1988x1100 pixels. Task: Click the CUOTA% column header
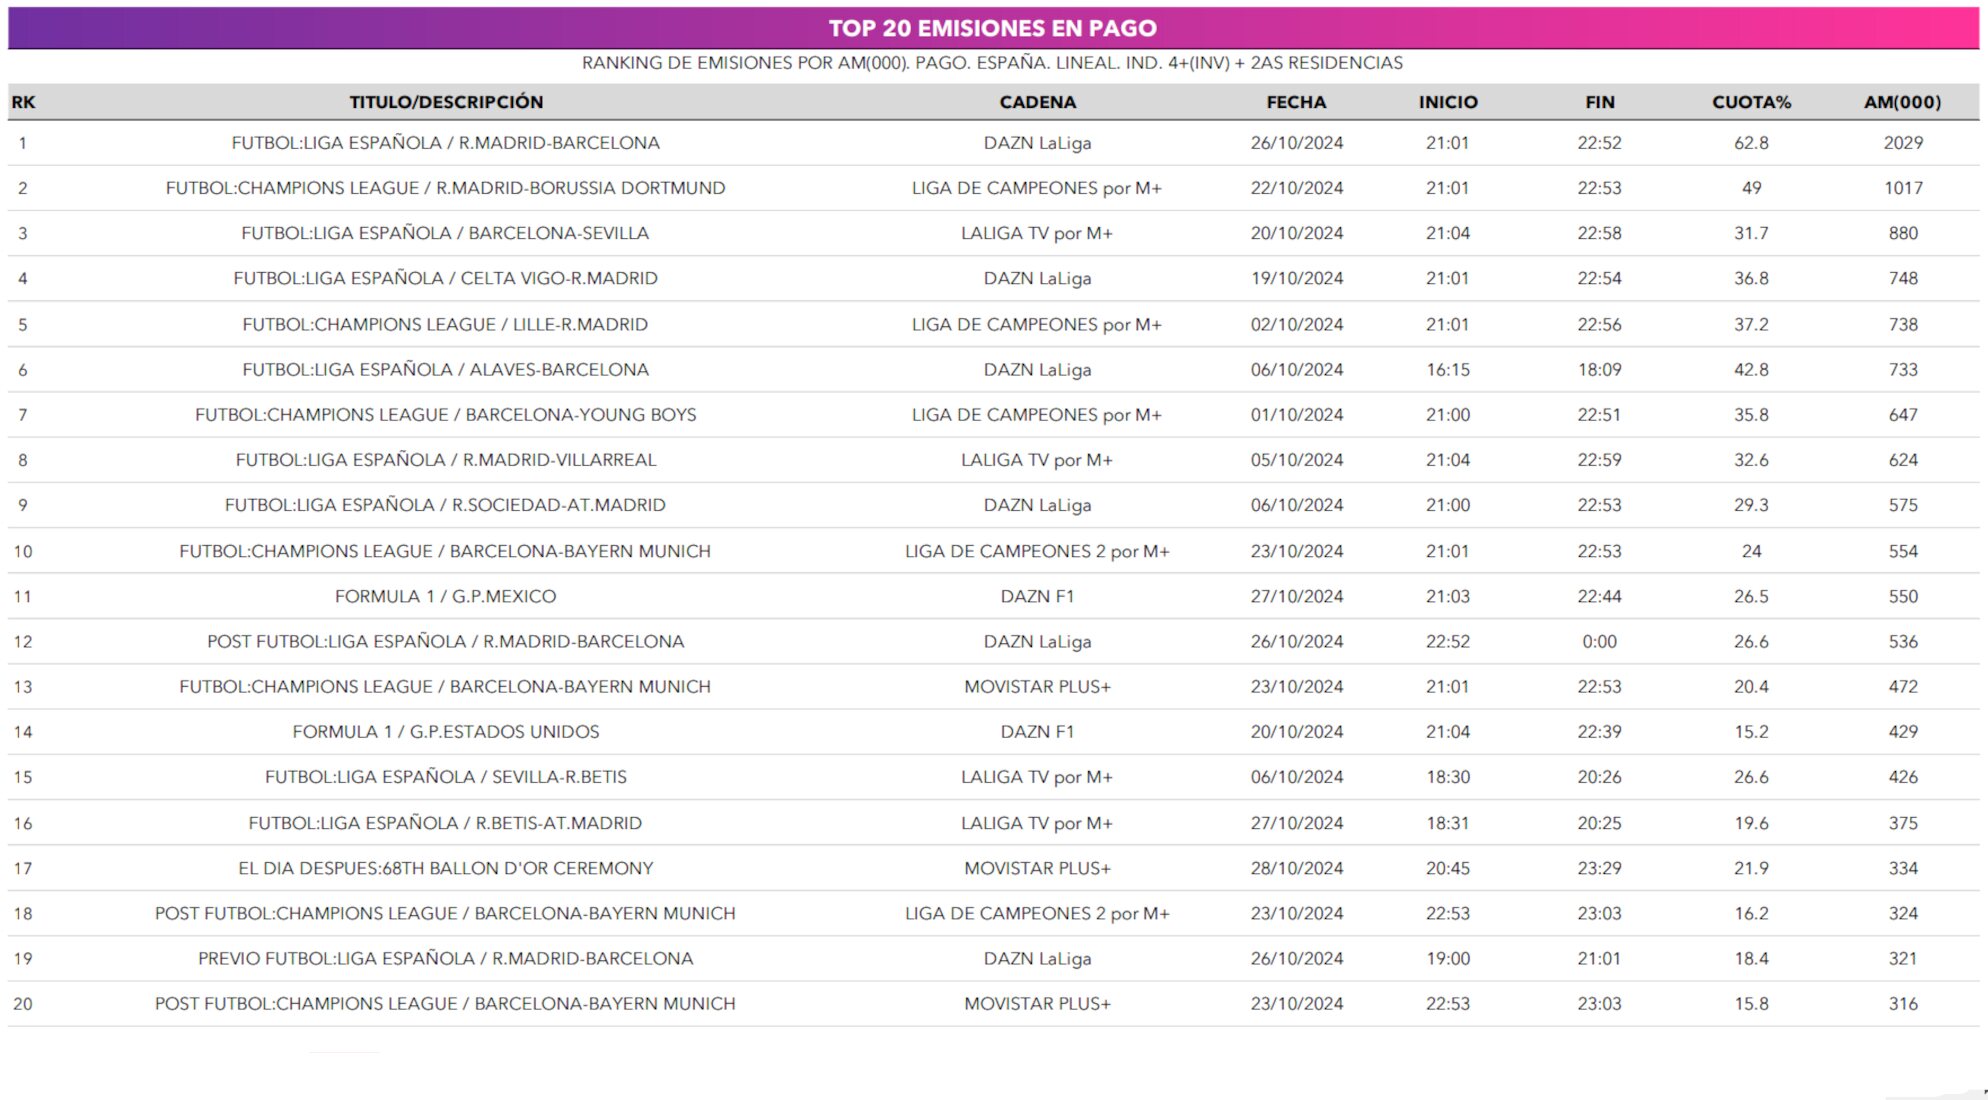[x=1751, y=102]
